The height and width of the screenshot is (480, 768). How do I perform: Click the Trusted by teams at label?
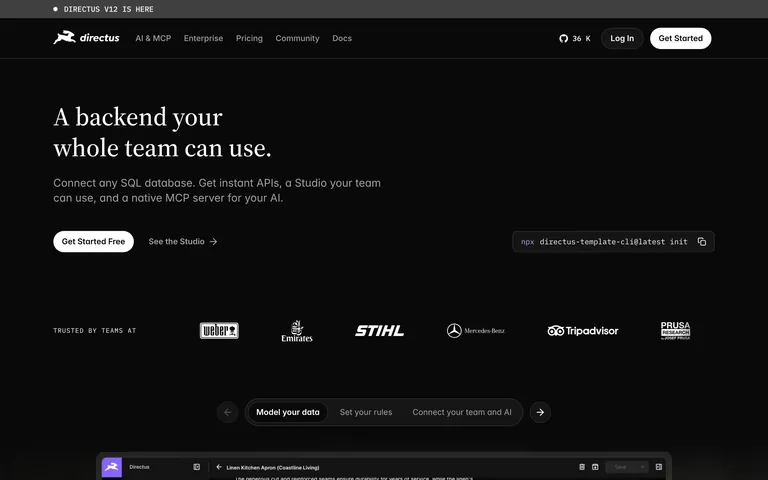(95, 331)
